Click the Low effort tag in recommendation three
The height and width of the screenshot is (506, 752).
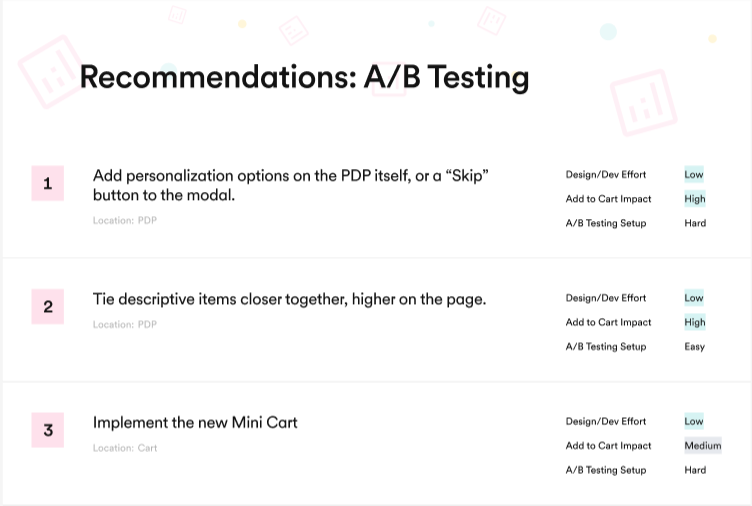click(x=693, y=421)
